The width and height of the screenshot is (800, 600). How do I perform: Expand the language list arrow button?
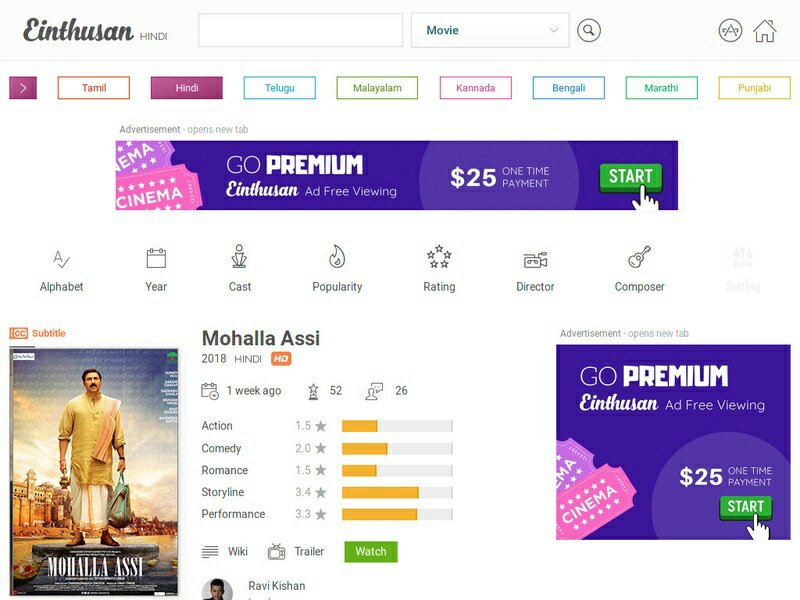pyautogui.click(x=23, y=88)
